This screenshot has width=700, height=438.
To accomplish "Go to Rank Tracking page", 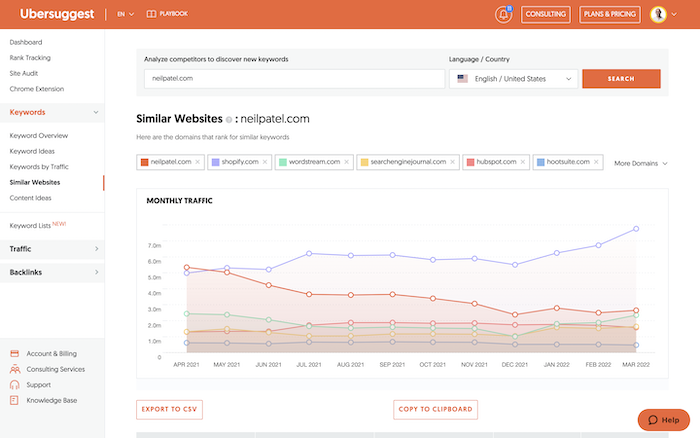I will [30, 58].
